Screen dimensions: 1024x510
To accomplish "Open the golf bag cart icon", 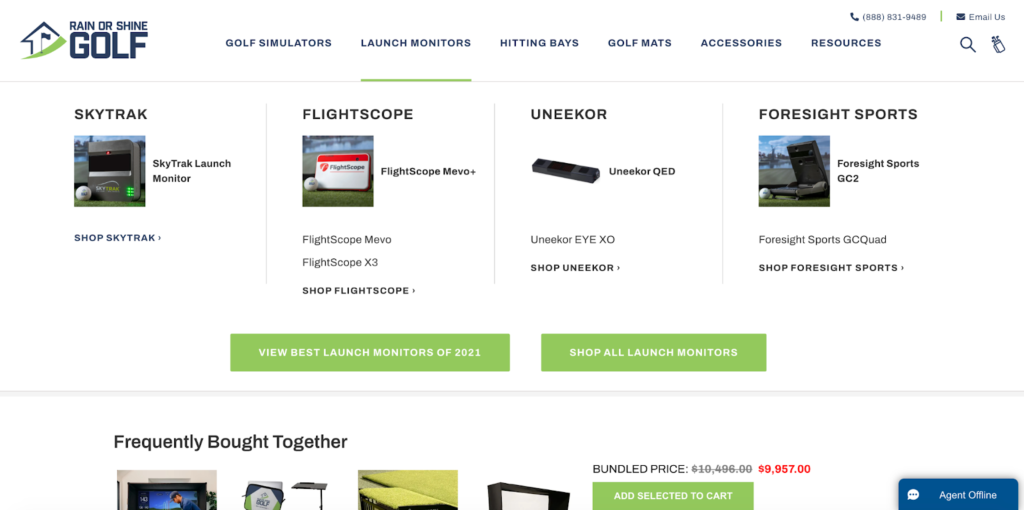I will [x=998, y=44].
